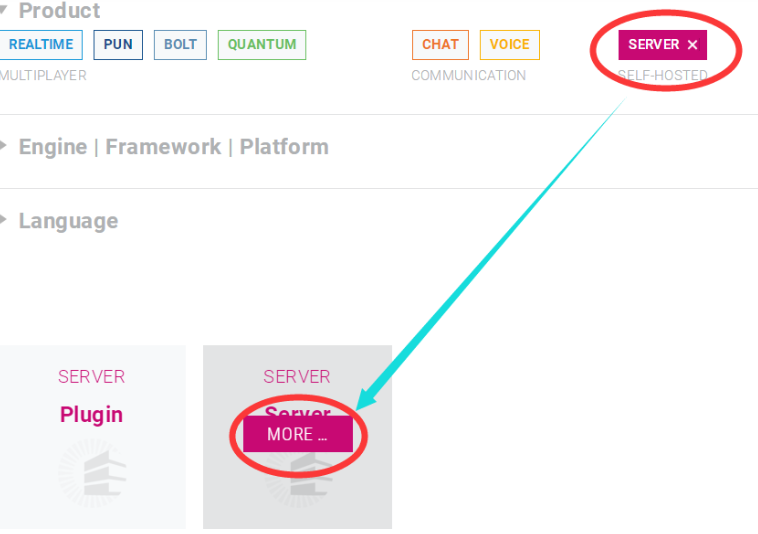Click the selected SERVER filter tag label
Screen dimensions: 758x534
point(654,45)
